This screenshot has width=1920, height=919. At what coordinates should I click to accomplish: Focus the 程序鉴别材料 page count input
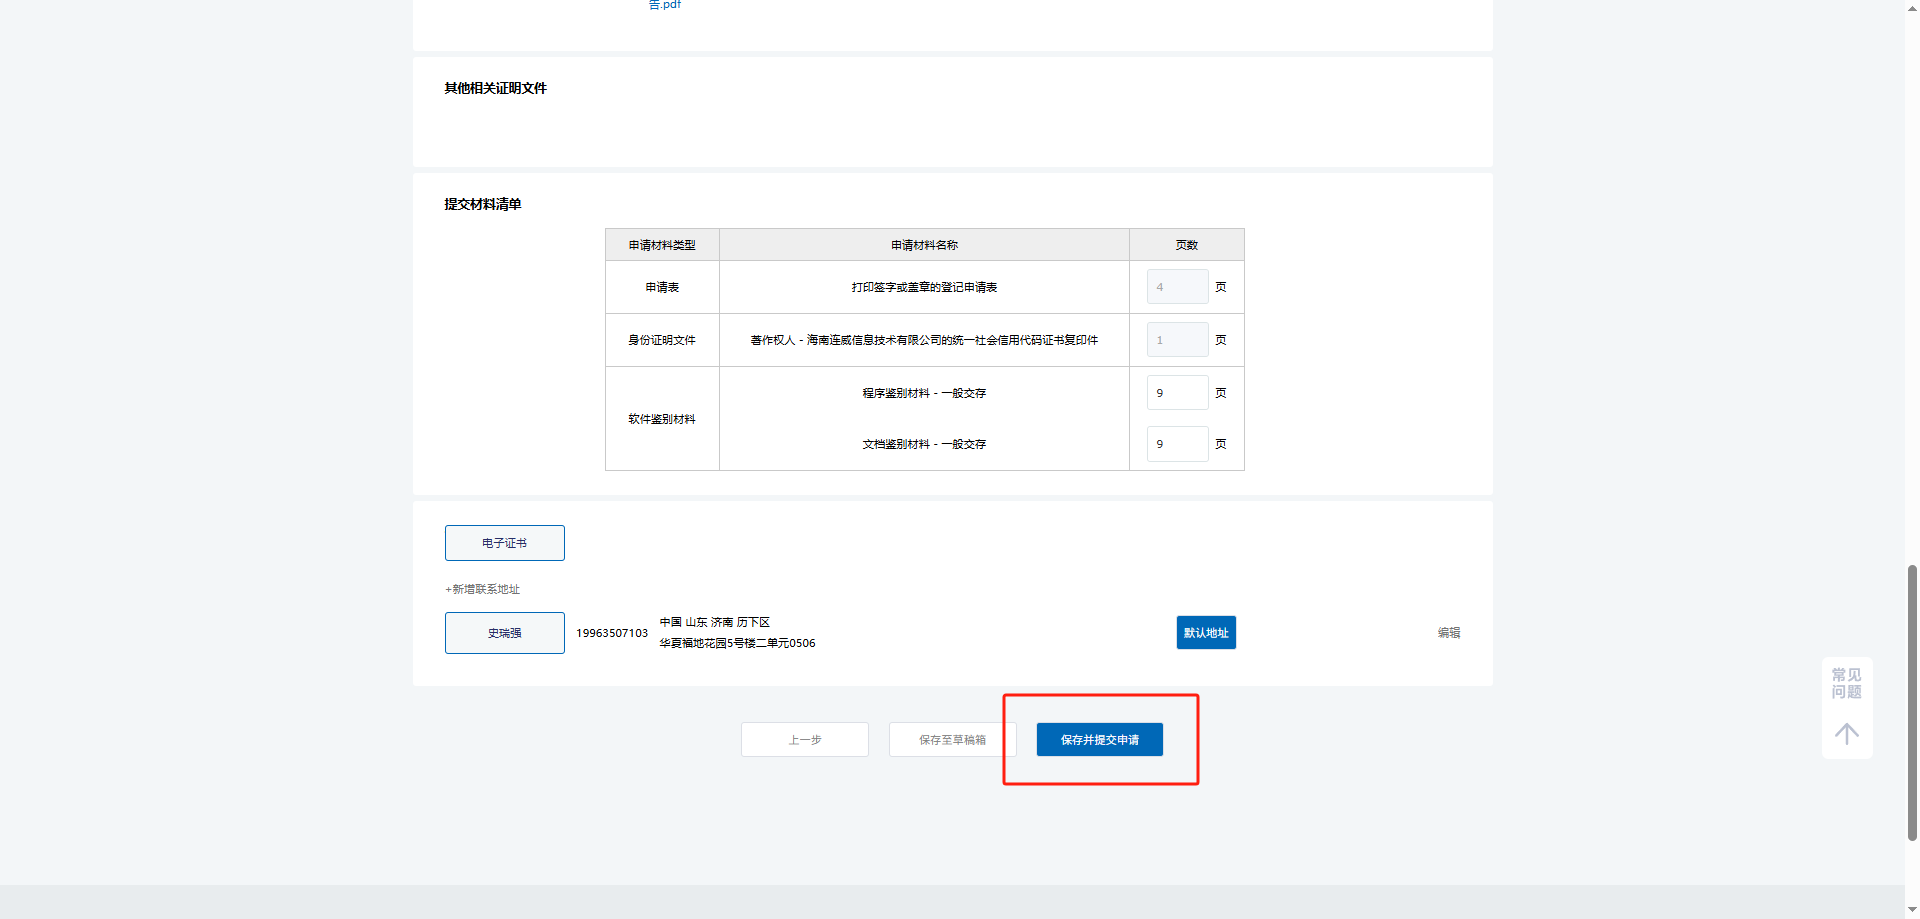[1177, 393]
